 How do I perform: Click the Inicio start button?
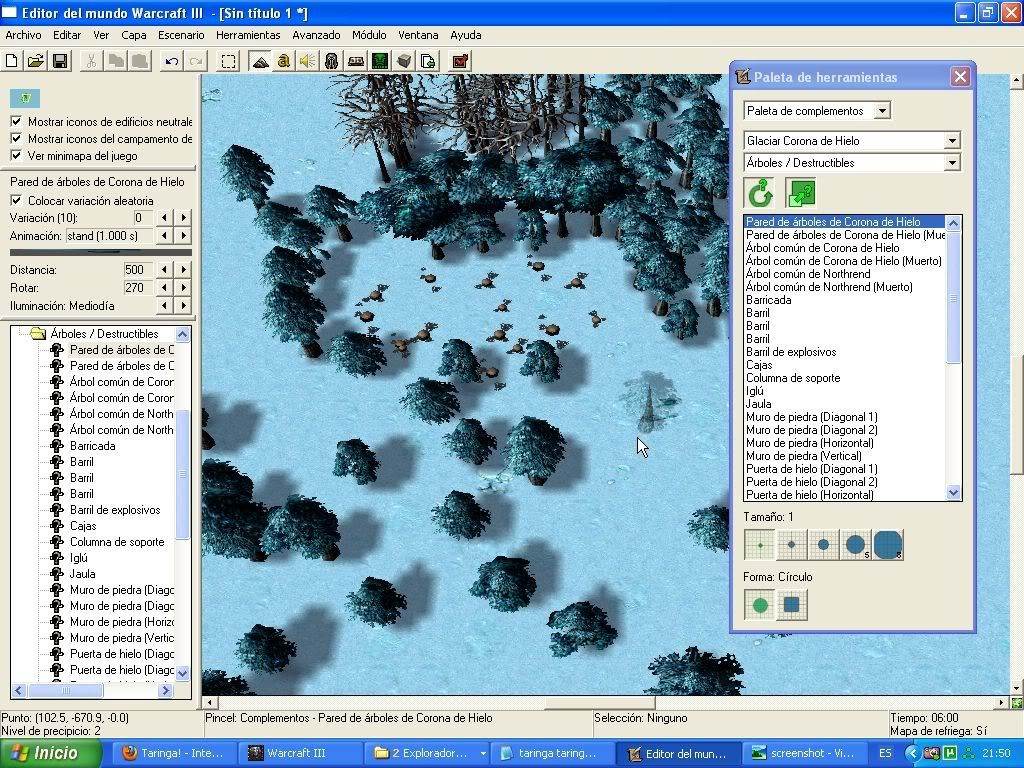[50, 754]
